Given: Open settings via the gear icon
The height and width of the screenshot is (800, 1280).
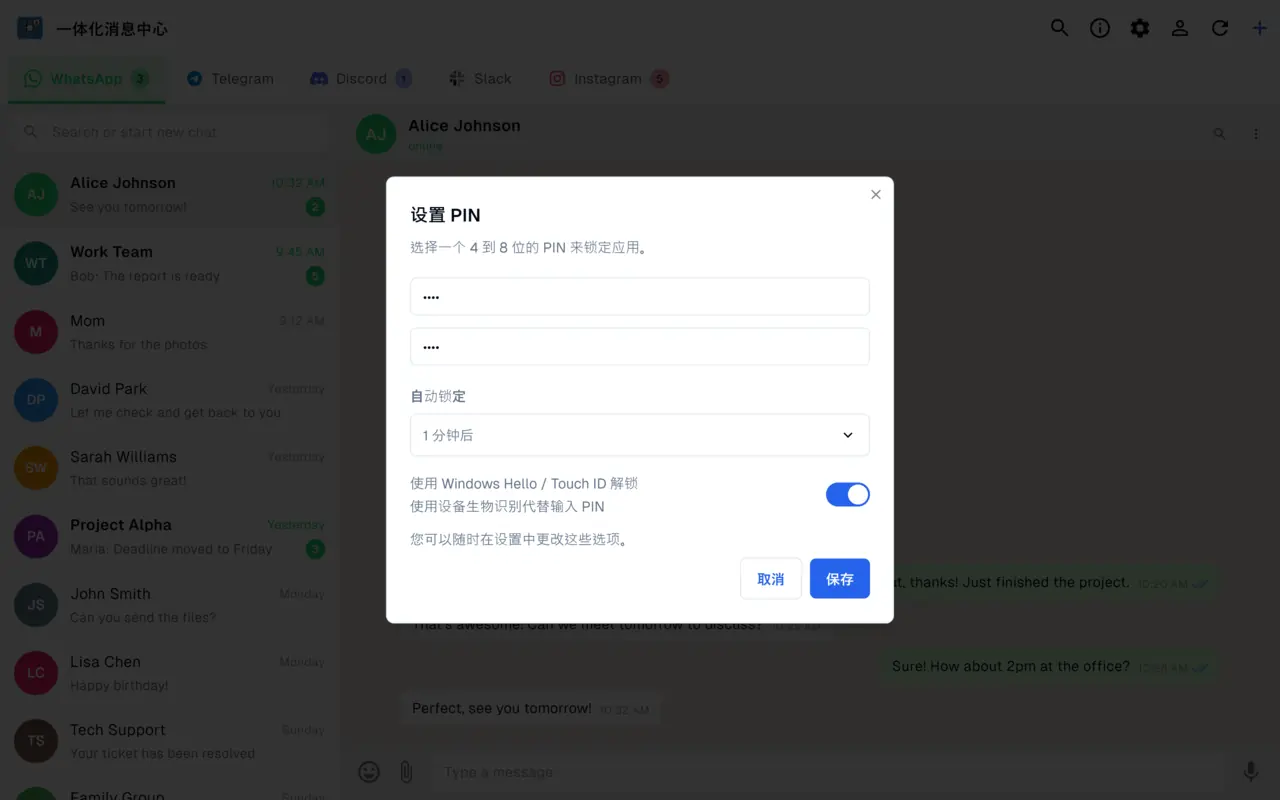Looking at the screenshot, I should 1140,28.
